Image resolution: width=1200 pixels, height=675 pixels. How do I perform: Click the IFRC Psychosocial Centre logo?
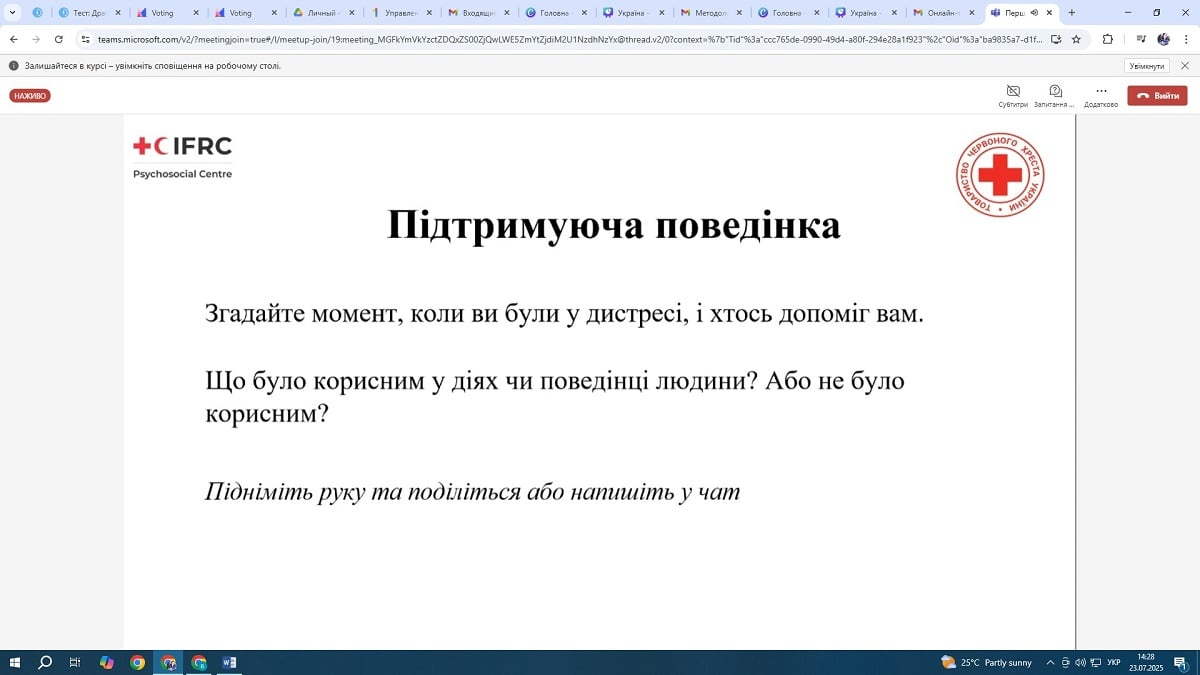point(182,157)
